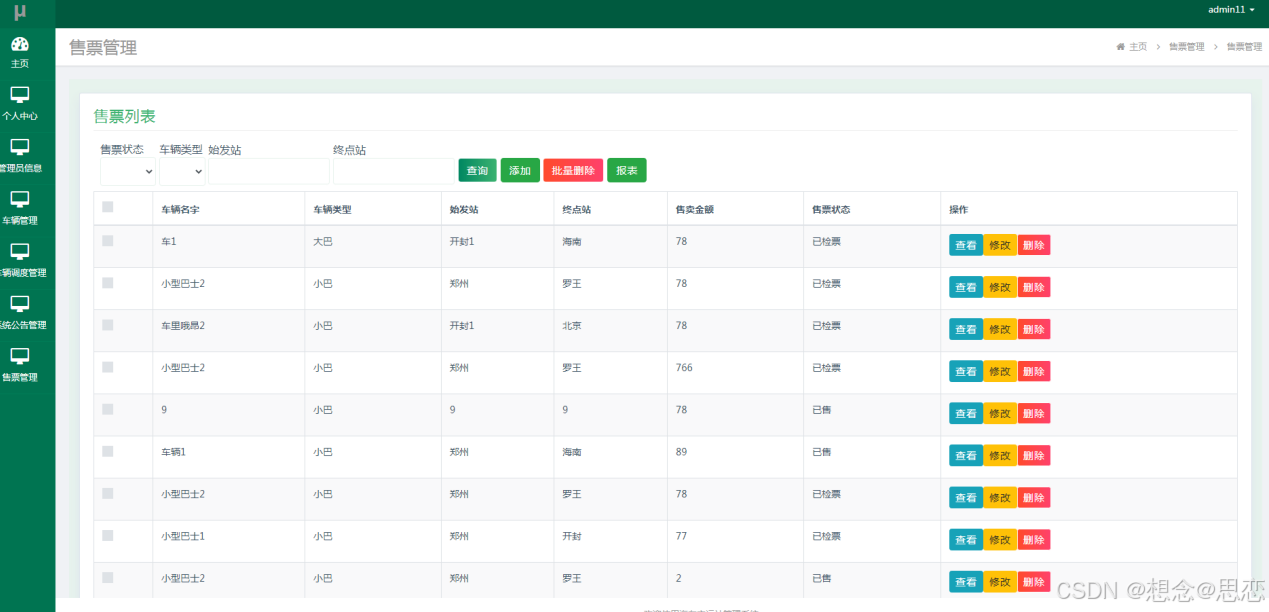Click 查看 for the 766 amount row
The width and height of the screenshot is (1269, 612).
coord(966,371)
